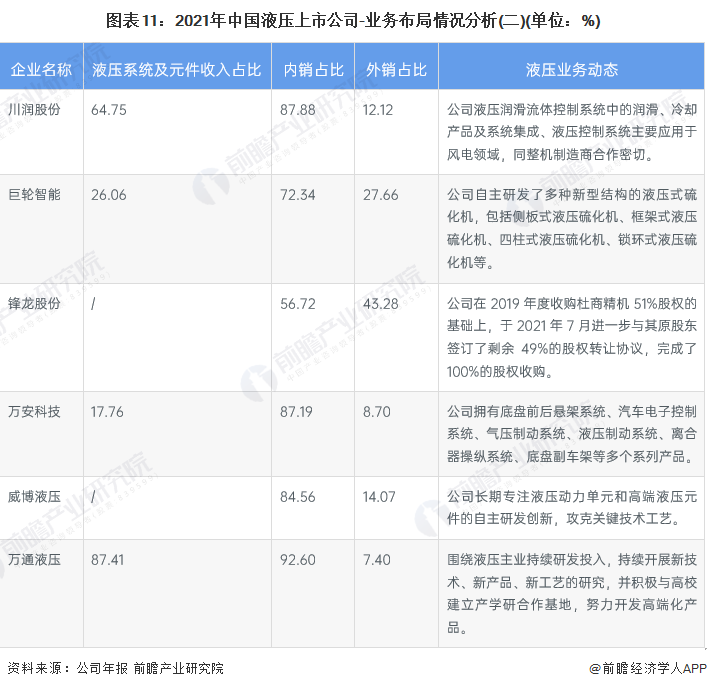Click source note 资料来源：公司年报 前瞻产业研究院
Image resolution: width=707 pixels, height=689 pixels.
click(x=116, y=668)
